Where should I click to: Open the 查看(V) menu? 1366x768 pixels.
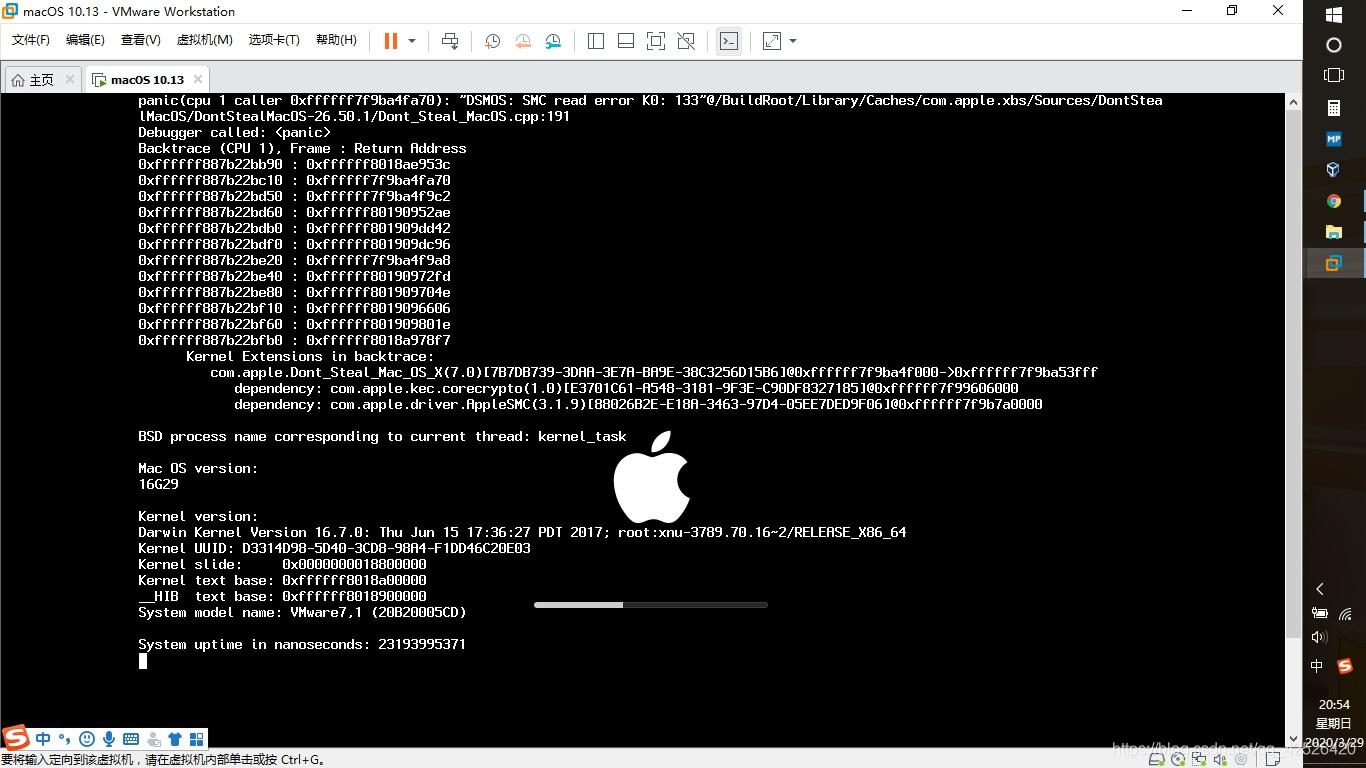141,40
